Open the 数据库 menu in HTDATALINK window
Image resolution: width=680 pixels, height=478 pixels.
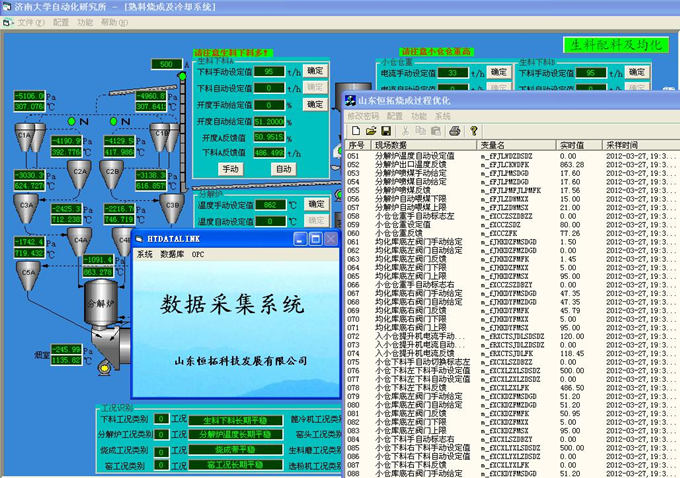[x=172, y=255]
